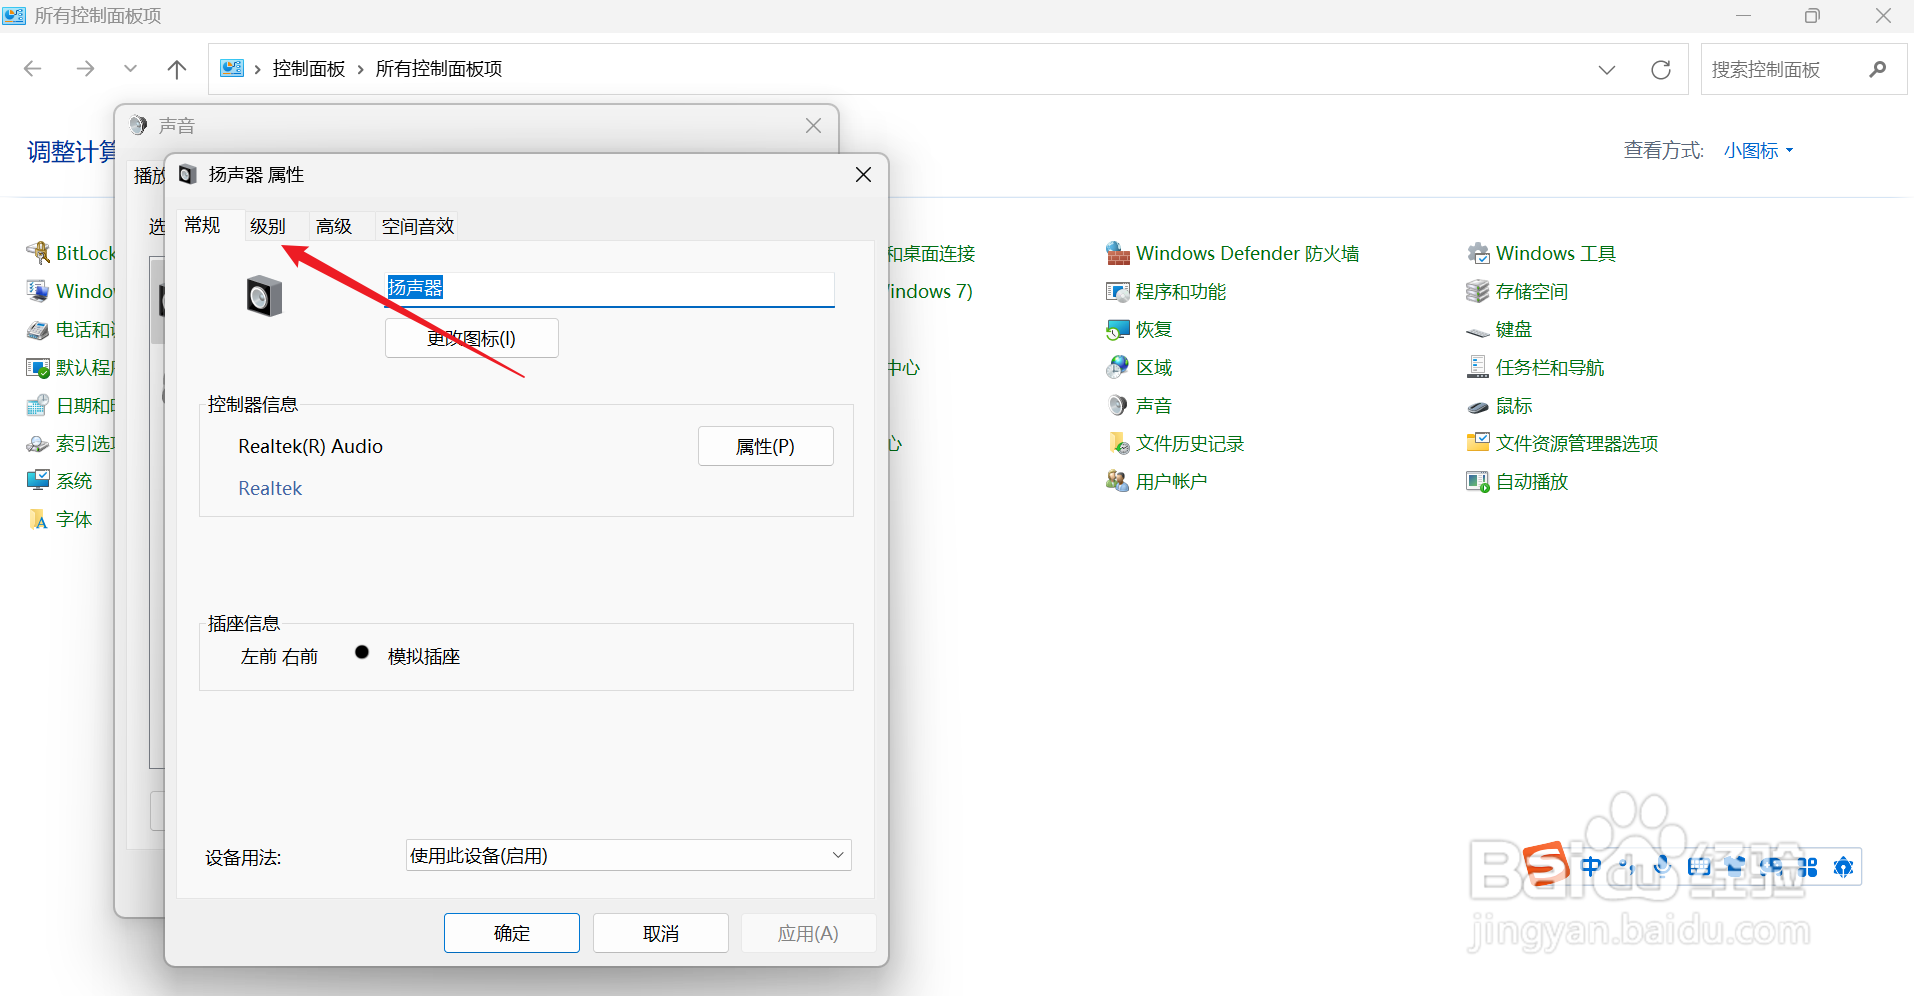This screenshot has height=996, width=1914.
Task: Refresh the control panel view
Action: click(x=1661, y=70)
